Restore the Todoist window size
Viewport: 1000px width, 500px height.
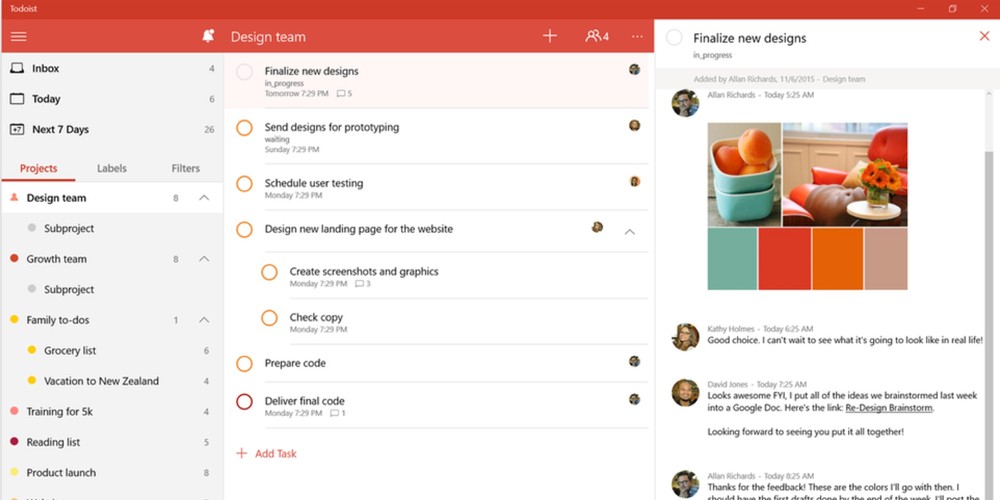coord(952,9)
